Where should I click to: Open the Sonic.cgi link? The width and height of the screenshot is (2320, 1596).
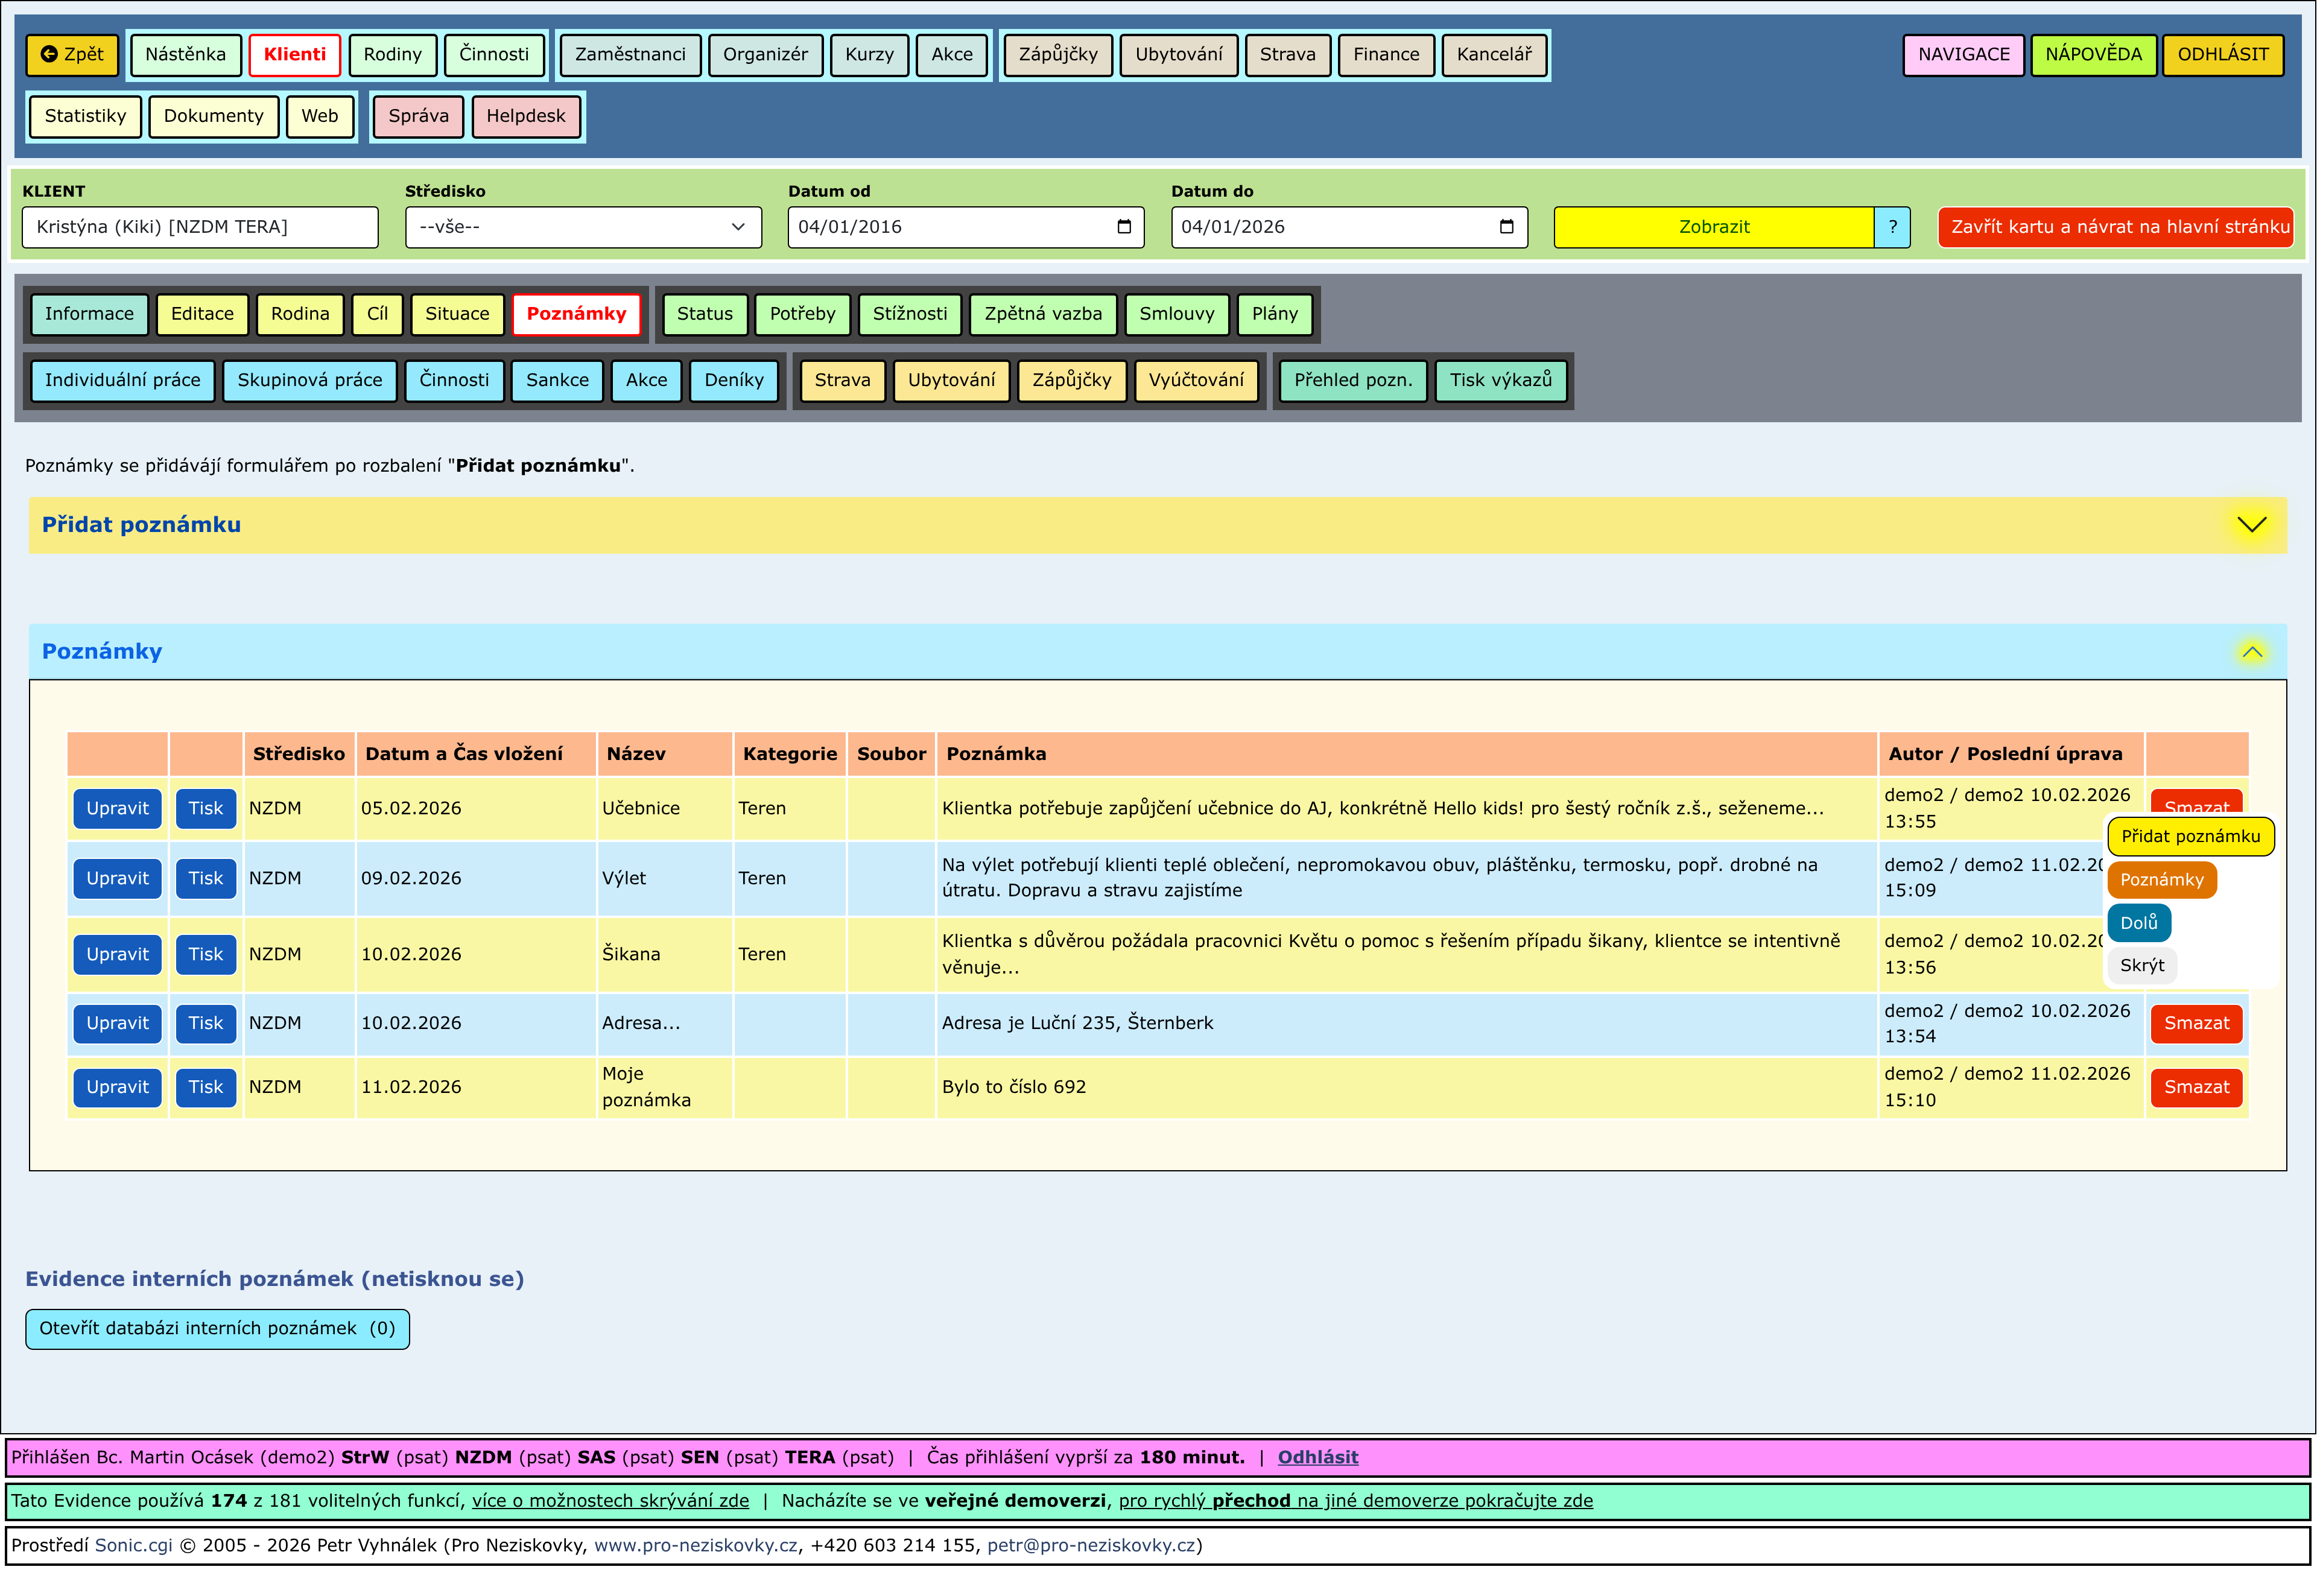point(133,1546)
